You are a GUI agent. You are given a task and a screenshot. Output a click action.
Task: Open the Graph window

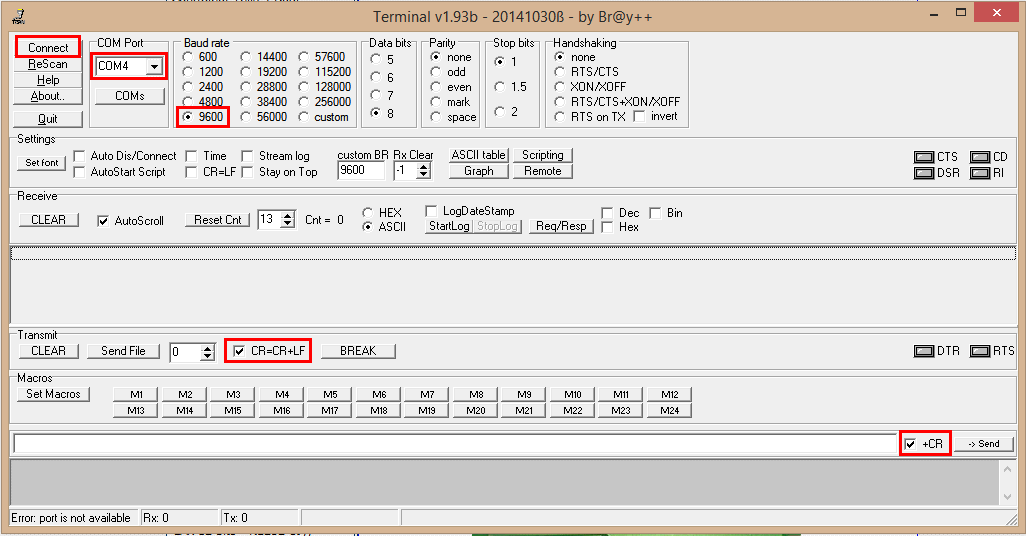point(478,171)
